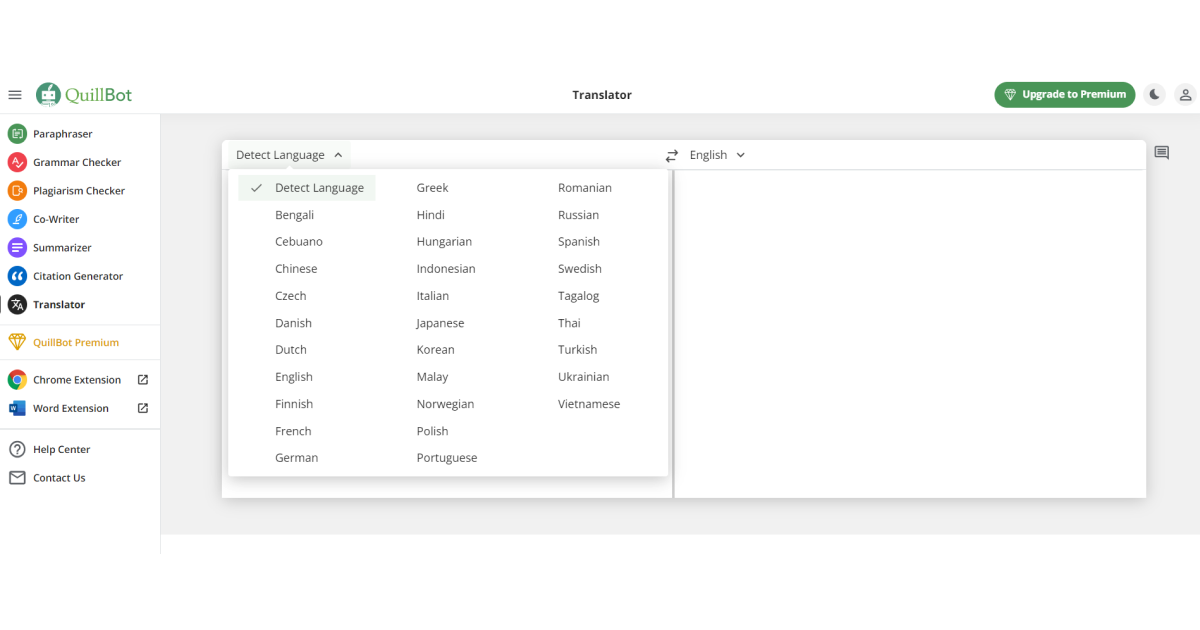The height and width of the screenshot is (630, 1200).
Task: Select Finnish from the list
Action: point(294,404)
